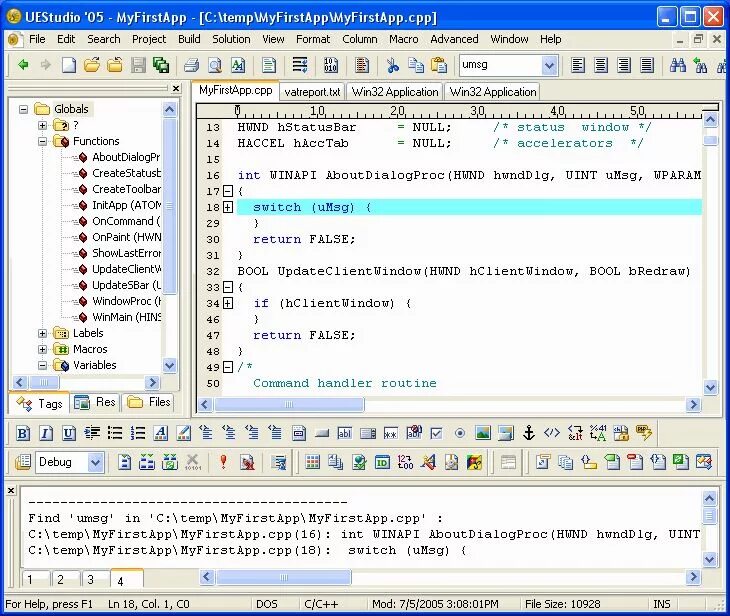Viewport: 730px width, 616px height.
Task: Insert radio button element from the HTML toolbar
Action: [460, 433]
